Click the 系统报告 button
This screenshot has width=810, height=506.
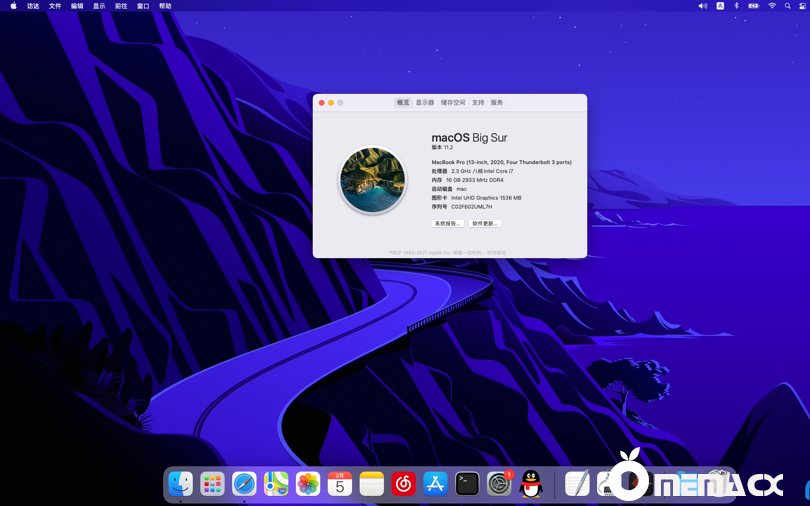click(447, 224)
